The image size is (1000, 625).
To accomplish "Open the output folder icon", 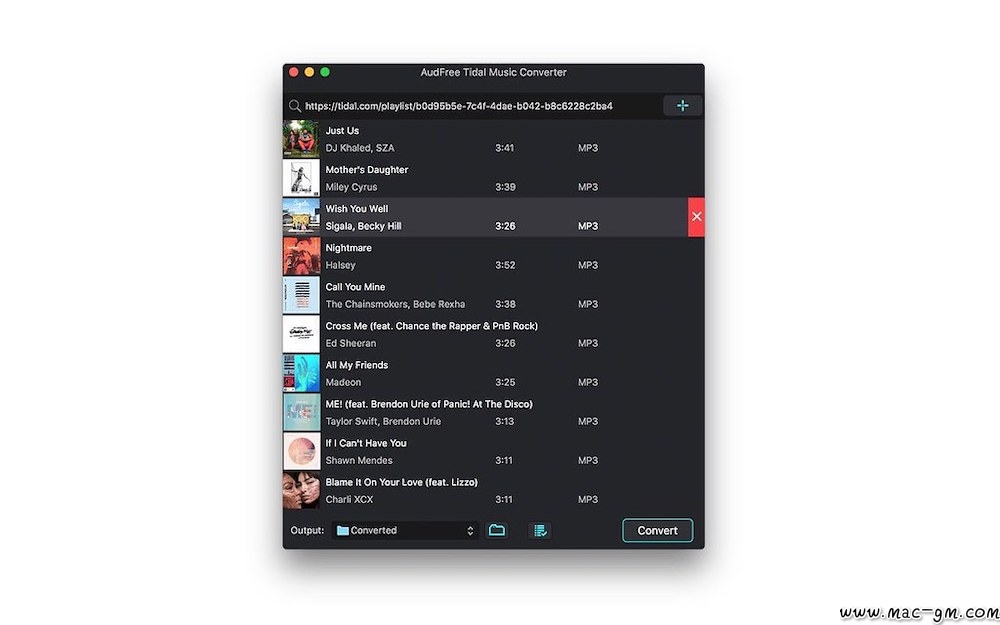I will [x=497, y=530].
